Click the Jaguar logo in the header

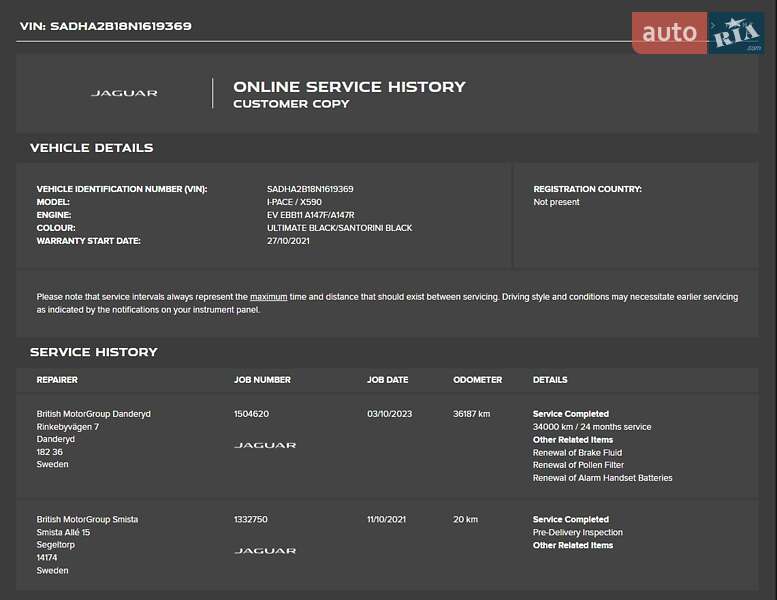[x=124, y=93]
